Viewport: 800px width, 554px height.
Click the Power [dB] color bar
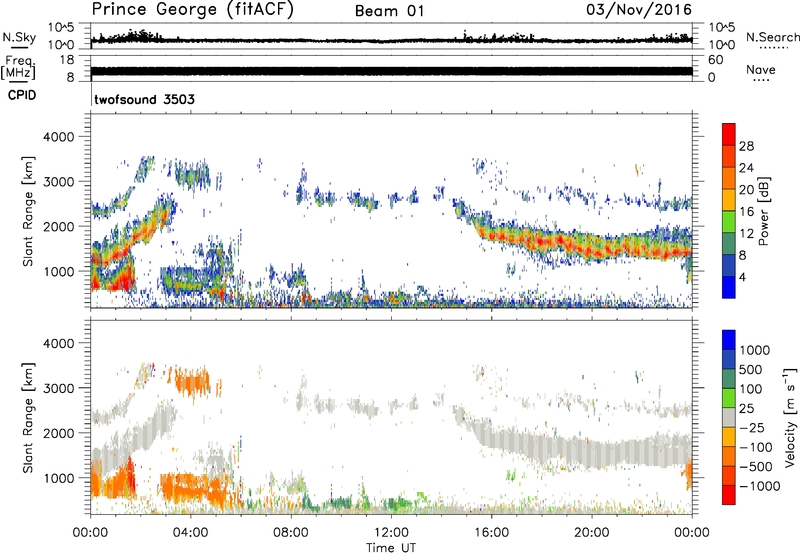[729, 211]
